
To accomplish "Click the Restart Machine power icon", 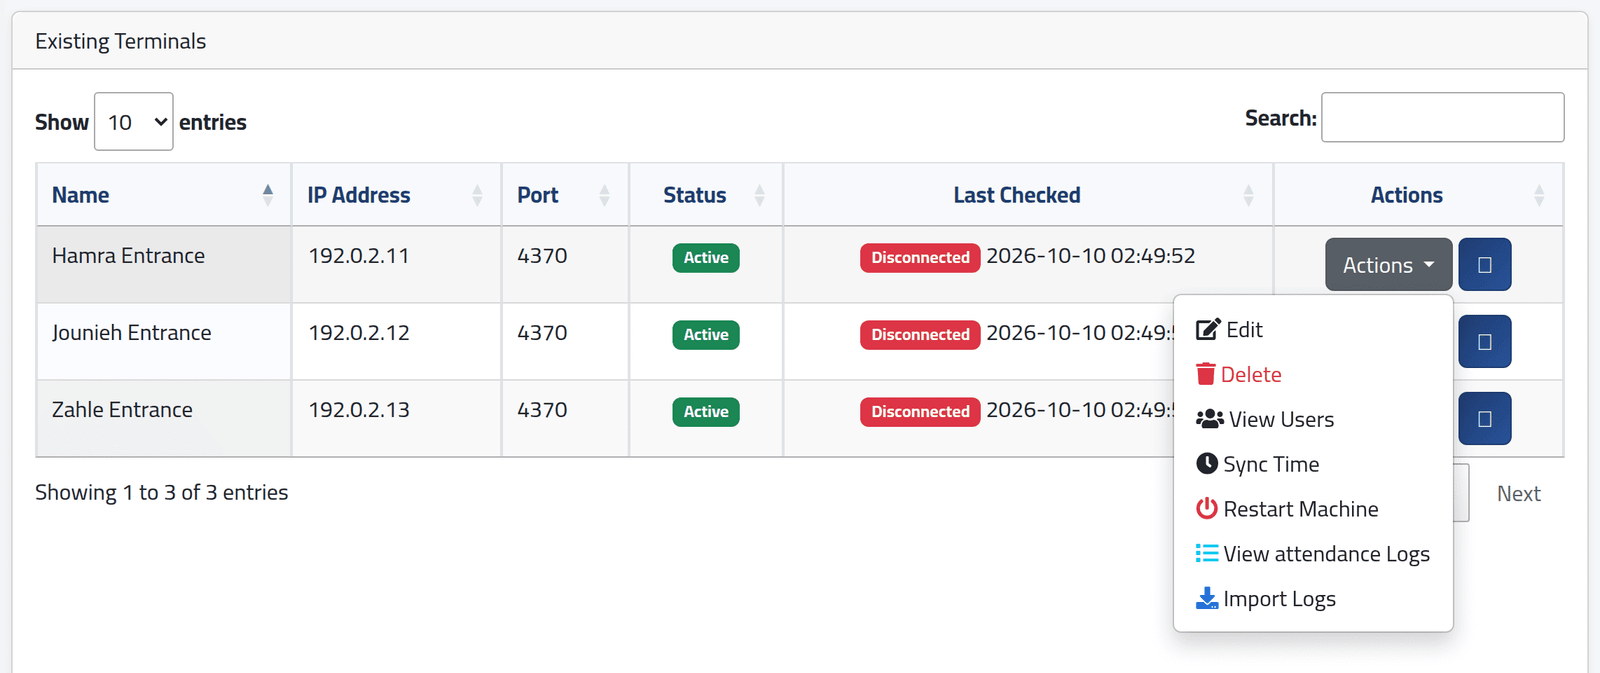I will point(1207,509).
